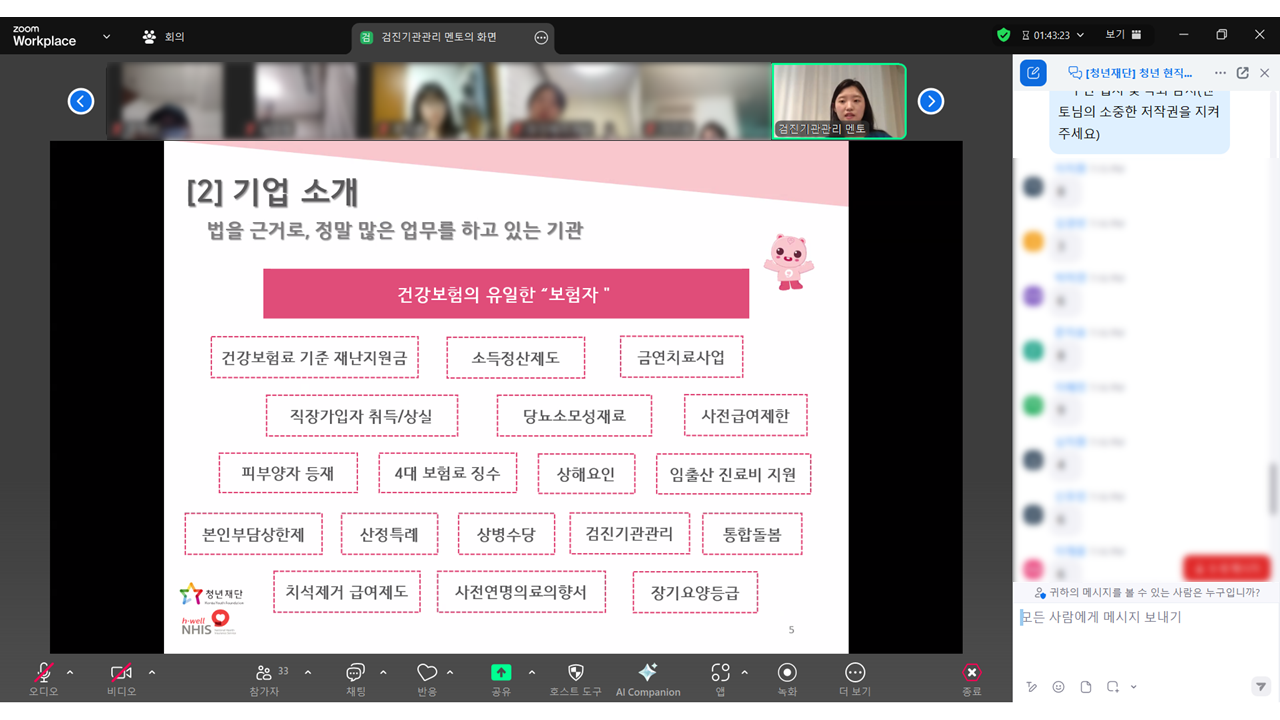The width and height of the screenshot is (1280, 720).
Task: Open the 보기 view menu
Action: tap(1122, 35)
